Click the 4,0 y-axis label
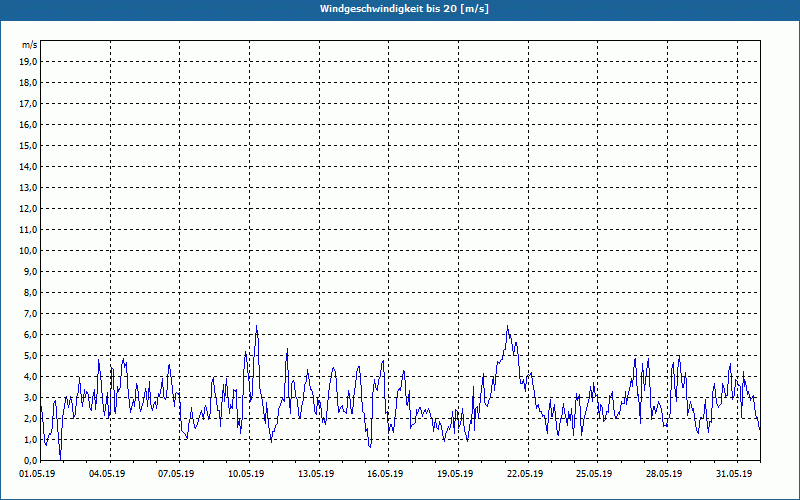The image size is (800, 500). tap(30, 377)
